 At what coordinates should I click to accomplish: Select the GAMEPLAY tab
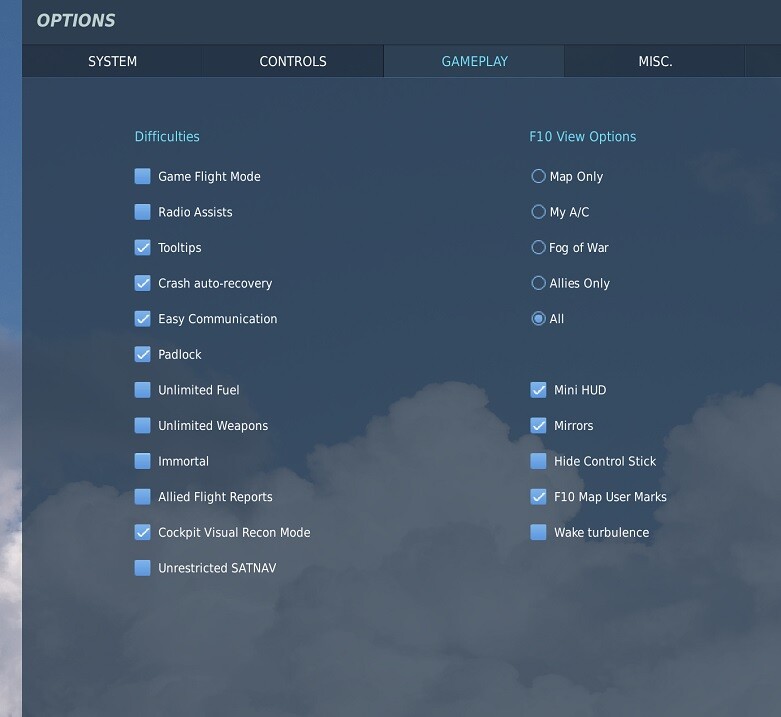tap(474, 61)
